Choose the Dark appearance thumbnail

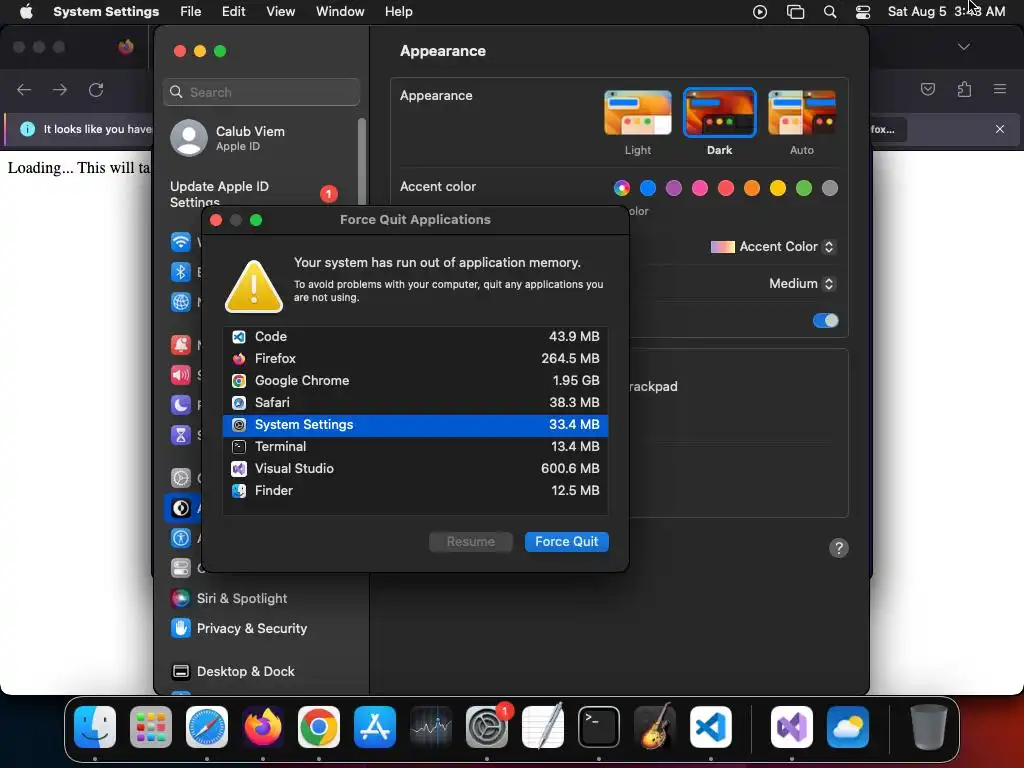719,112
